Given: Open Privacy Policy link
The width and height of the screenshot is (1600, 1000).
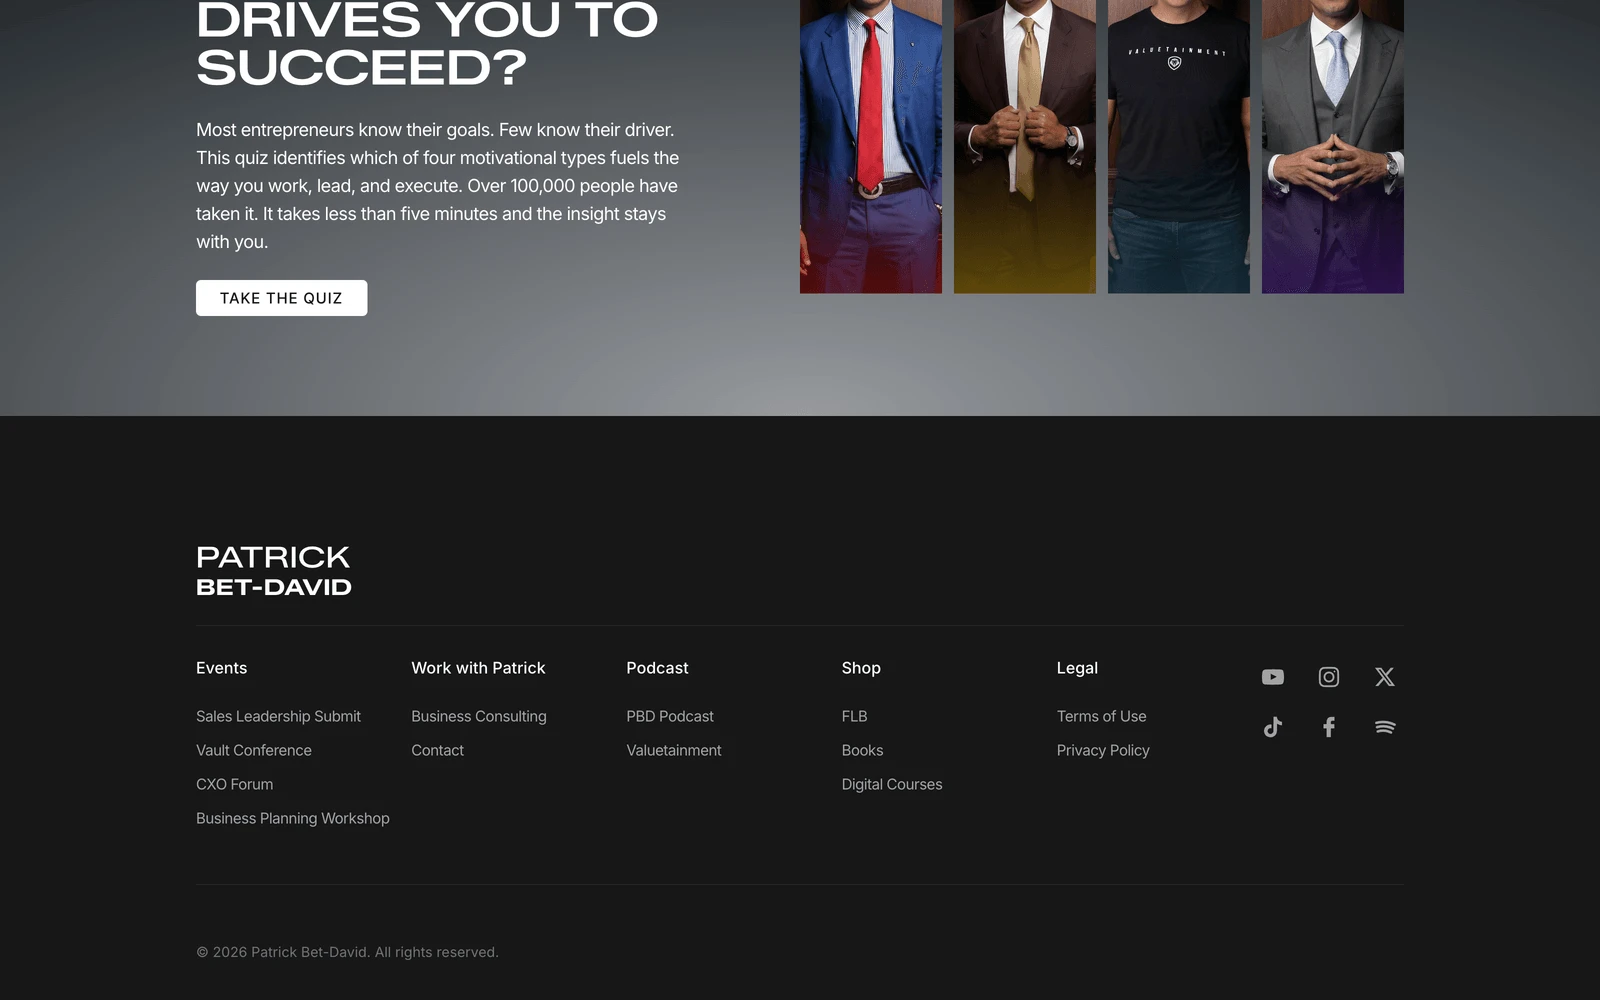Looking at the screenshot, I should click(x=1103, y=750).
